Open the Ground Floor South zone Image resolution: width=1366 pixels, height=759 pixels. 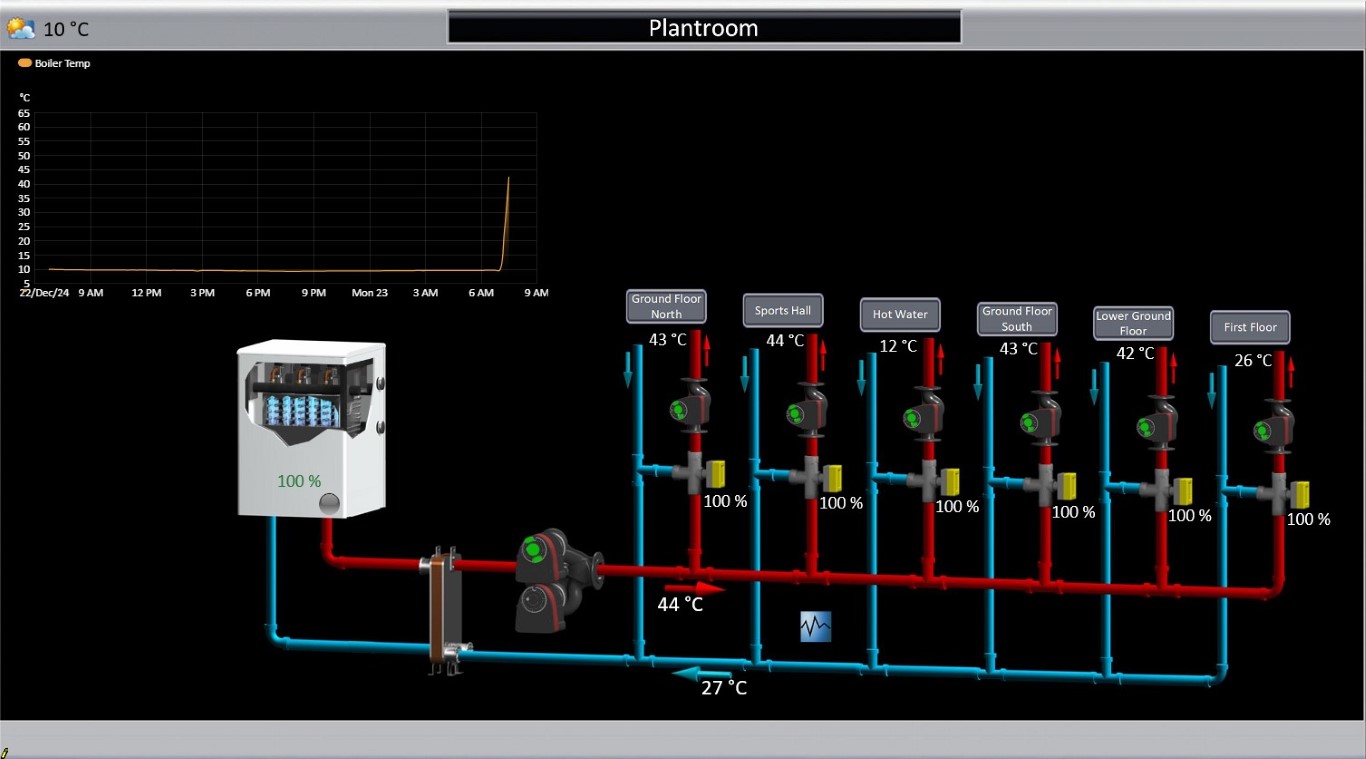click(1016, 319)
